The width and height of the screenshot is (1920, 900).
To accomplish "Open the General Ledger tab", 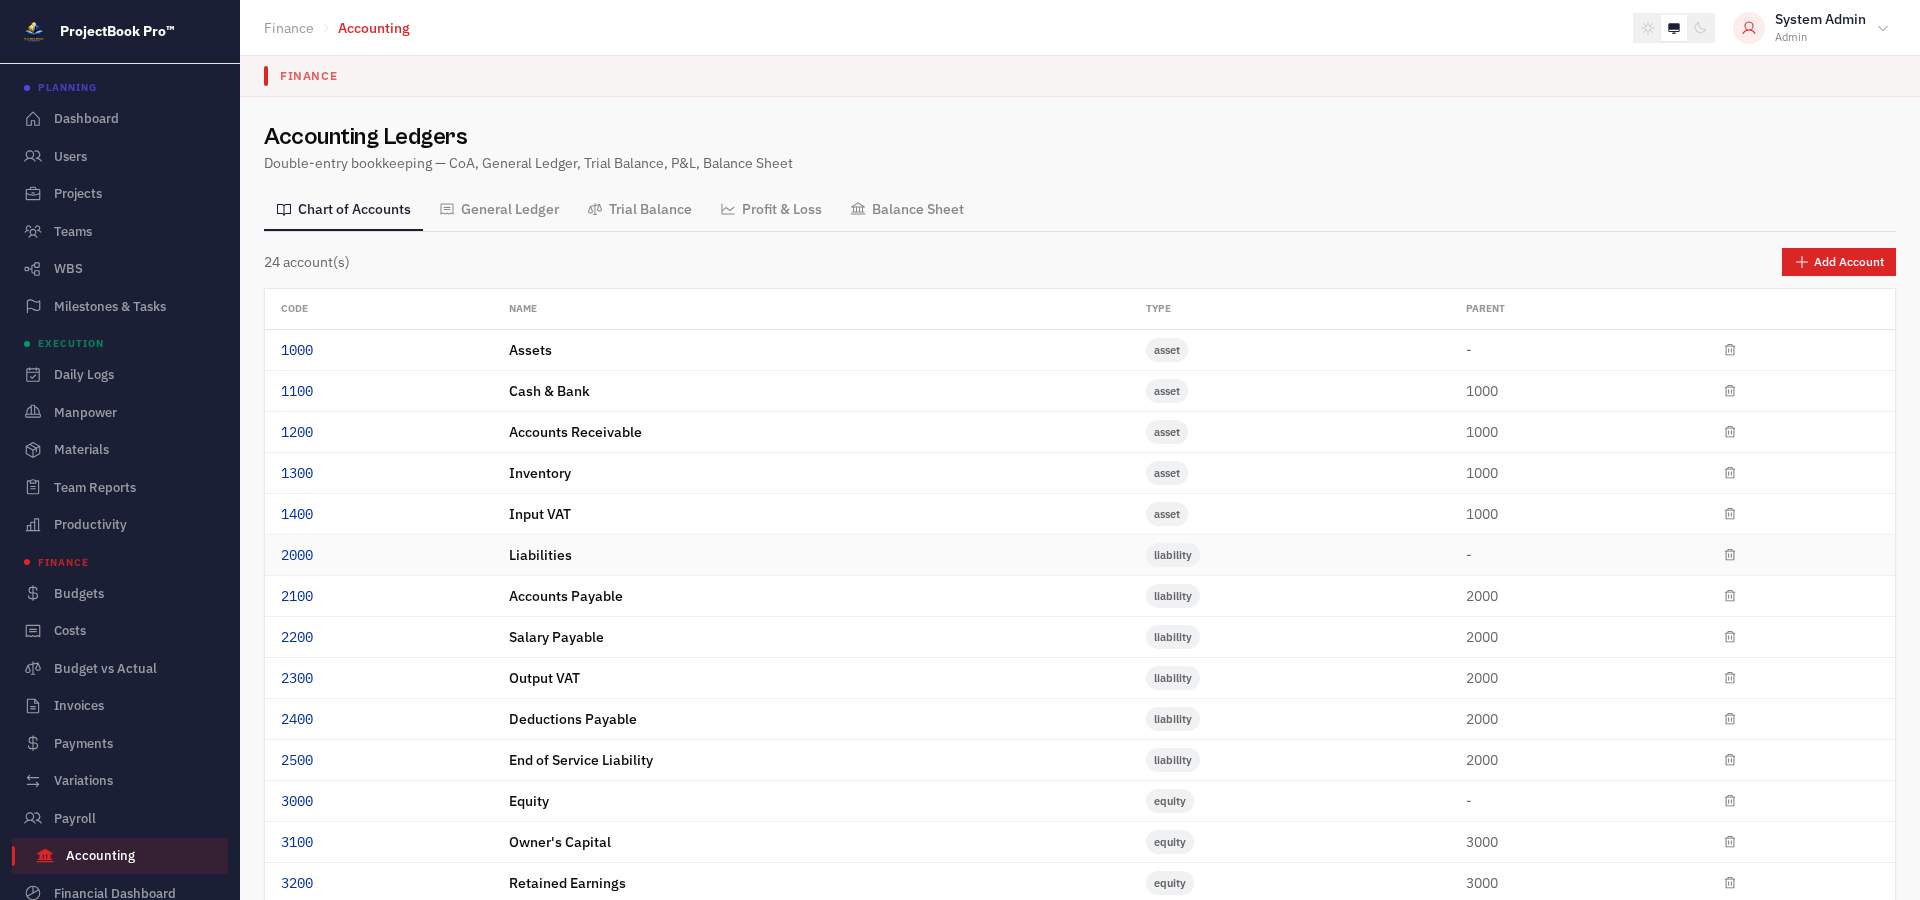I will (500, 209).
